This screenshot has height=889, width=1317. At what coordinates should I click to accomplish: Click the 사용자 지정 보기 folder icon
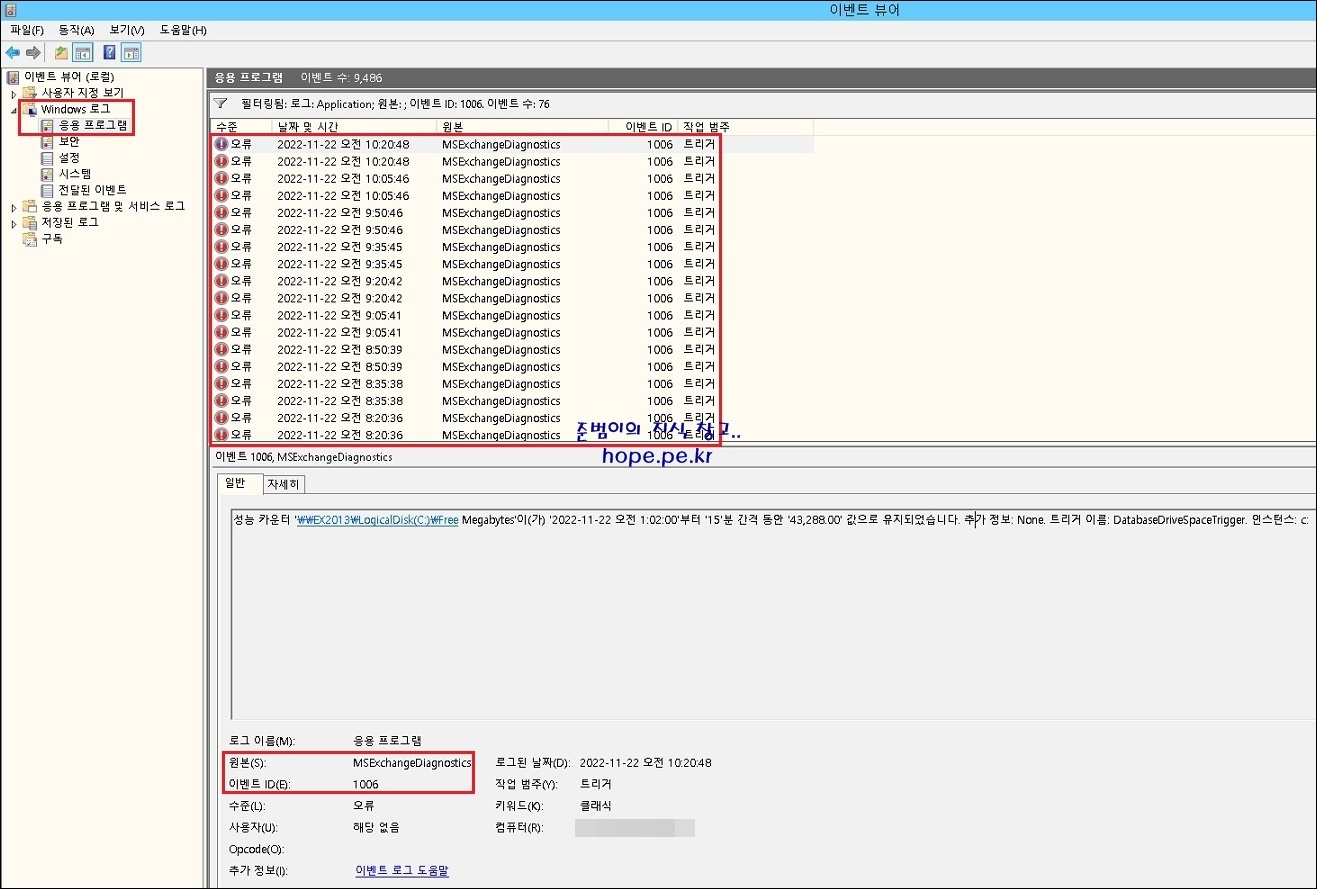pyautogui.click(x=30, y=93)
